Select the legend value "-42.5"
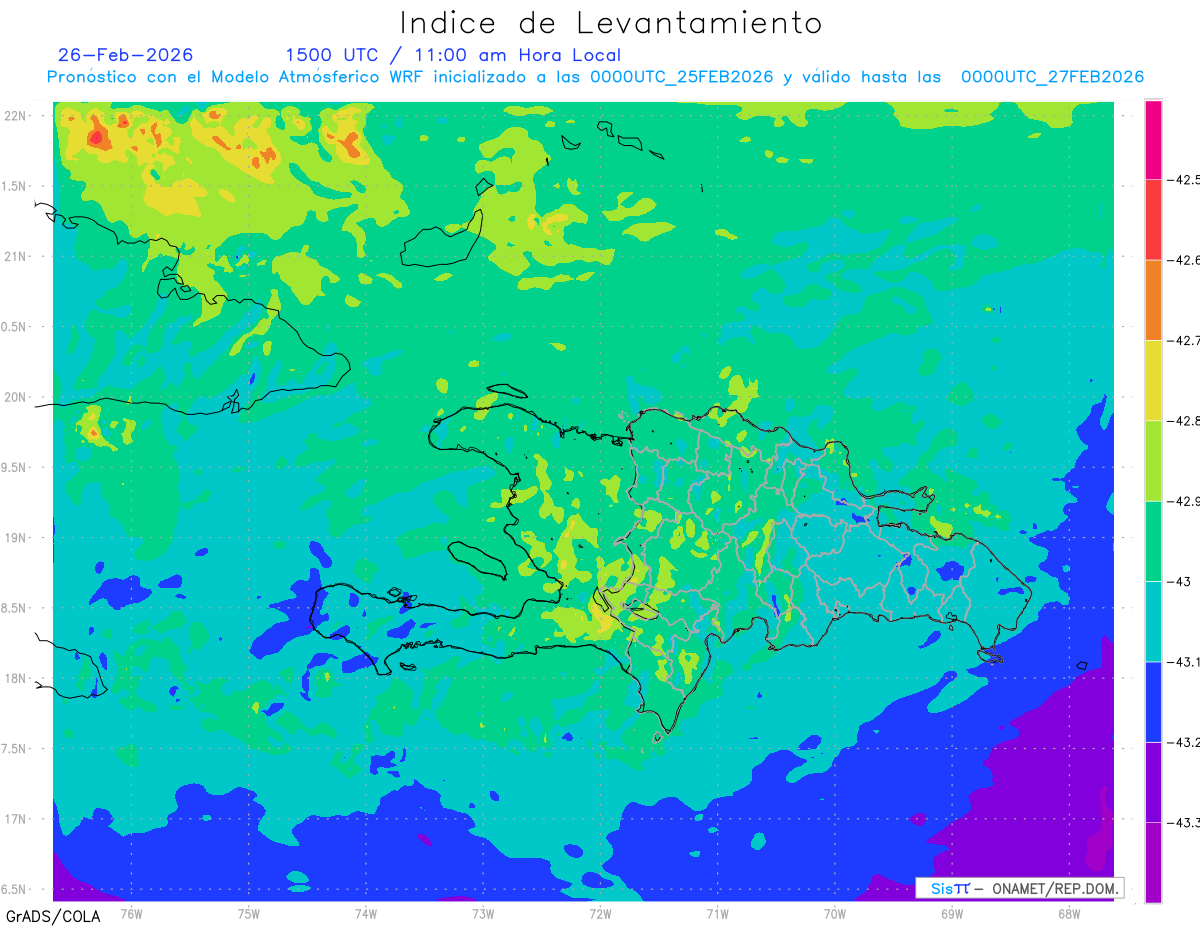1200x927 pixels. coord(1184,180)
